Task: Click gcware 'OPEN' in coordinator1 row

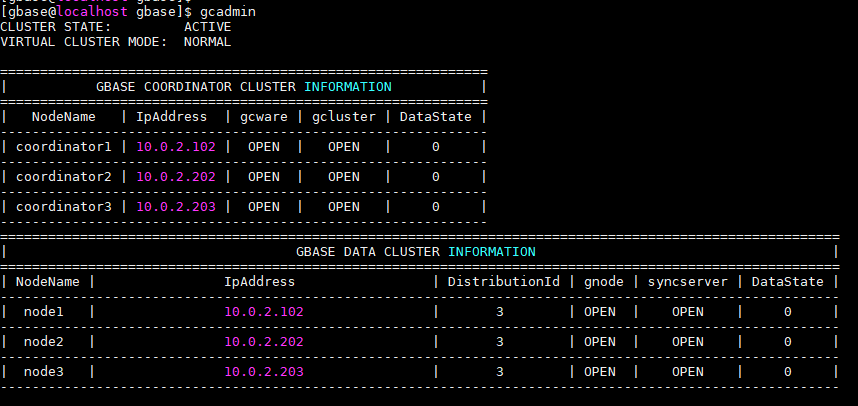Action: pos(264,147)
